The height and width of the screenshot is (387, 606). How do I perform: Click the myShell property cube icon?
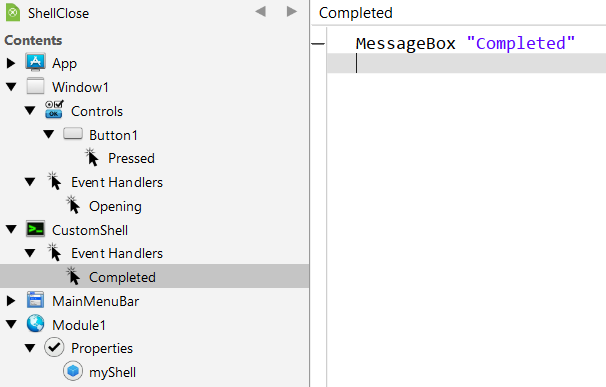(73, 371)
